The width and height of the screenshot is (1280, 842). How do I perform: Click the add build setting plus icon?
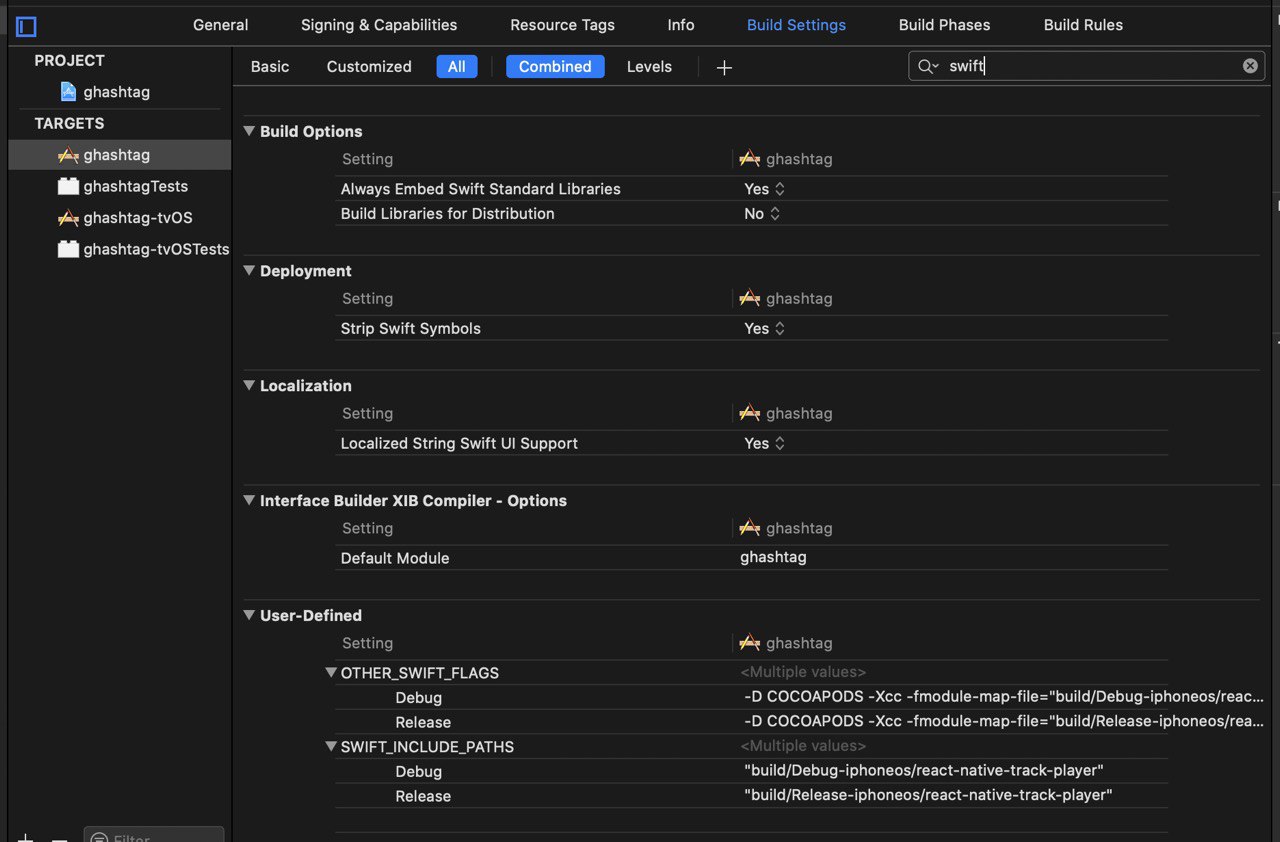click(725, 67)
